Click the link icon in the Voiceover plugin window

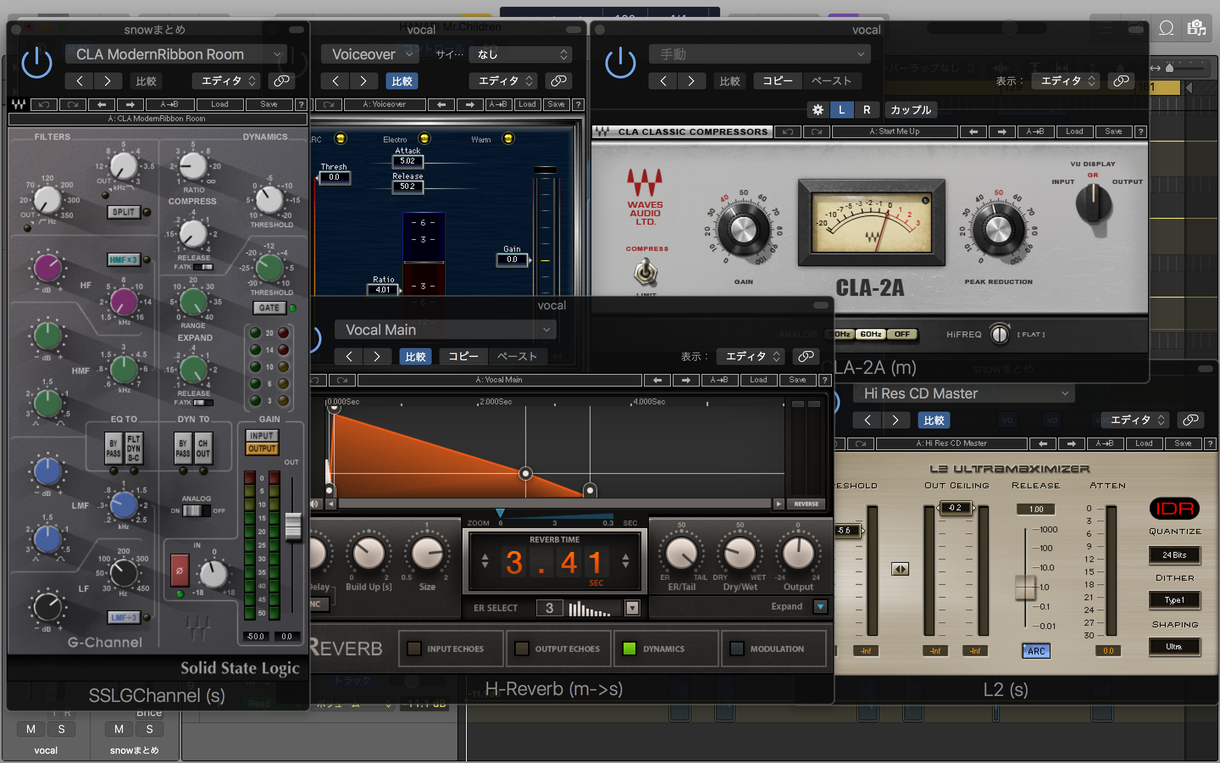(x=559, y=81)
